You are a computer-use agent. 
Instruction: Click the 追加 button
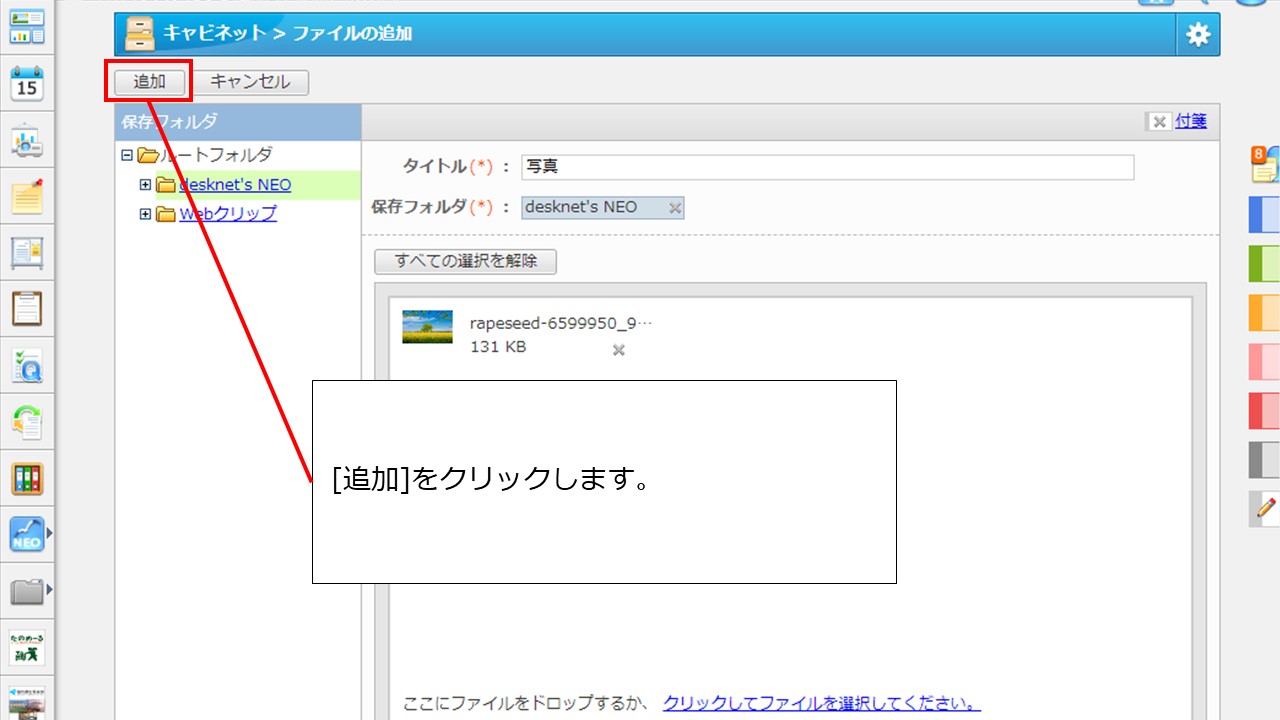(x=149, y=82)
